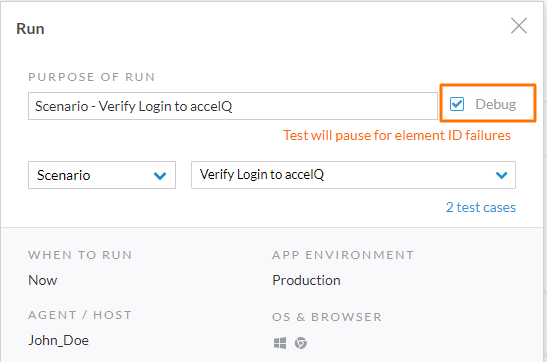The height and width of the screenshot is (362, 547).
Task: Edit the Purpose of Run text field
Action: [233, 106]
